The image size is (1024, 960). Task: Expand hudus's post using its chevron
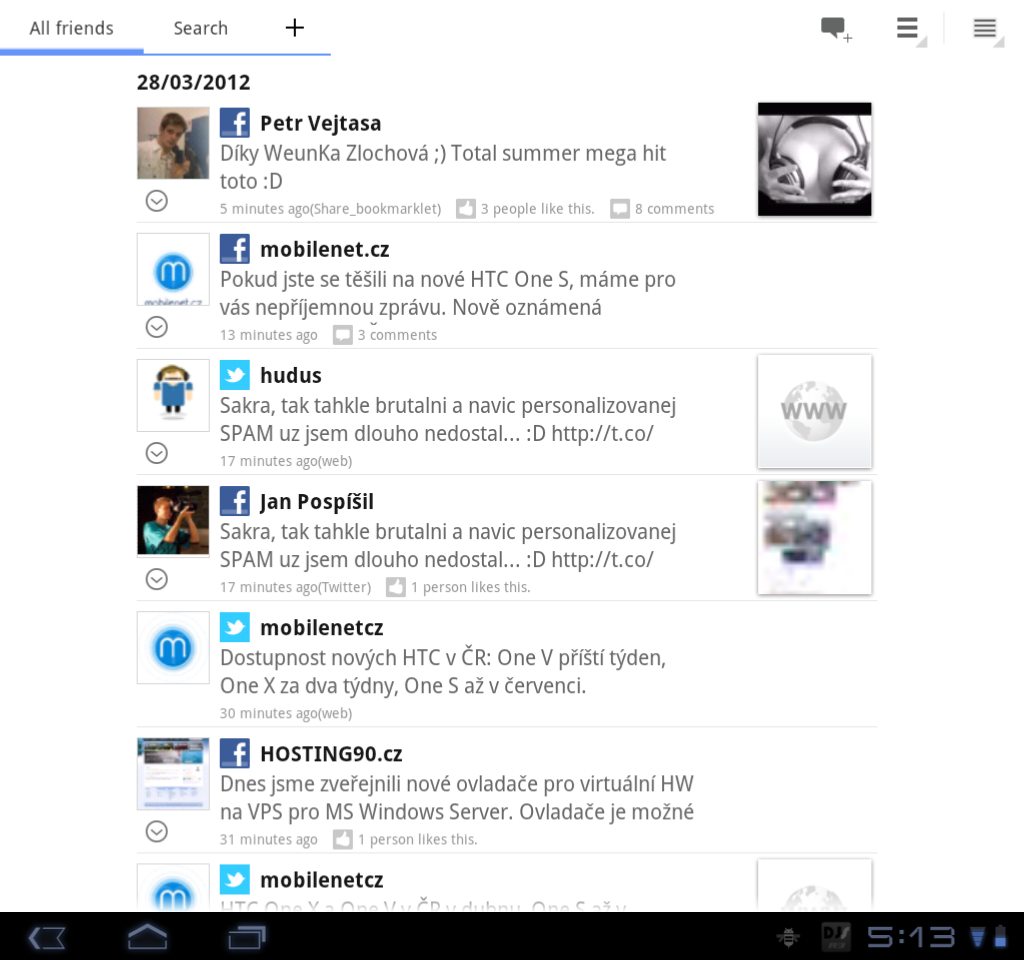click(x=156, y=453)
